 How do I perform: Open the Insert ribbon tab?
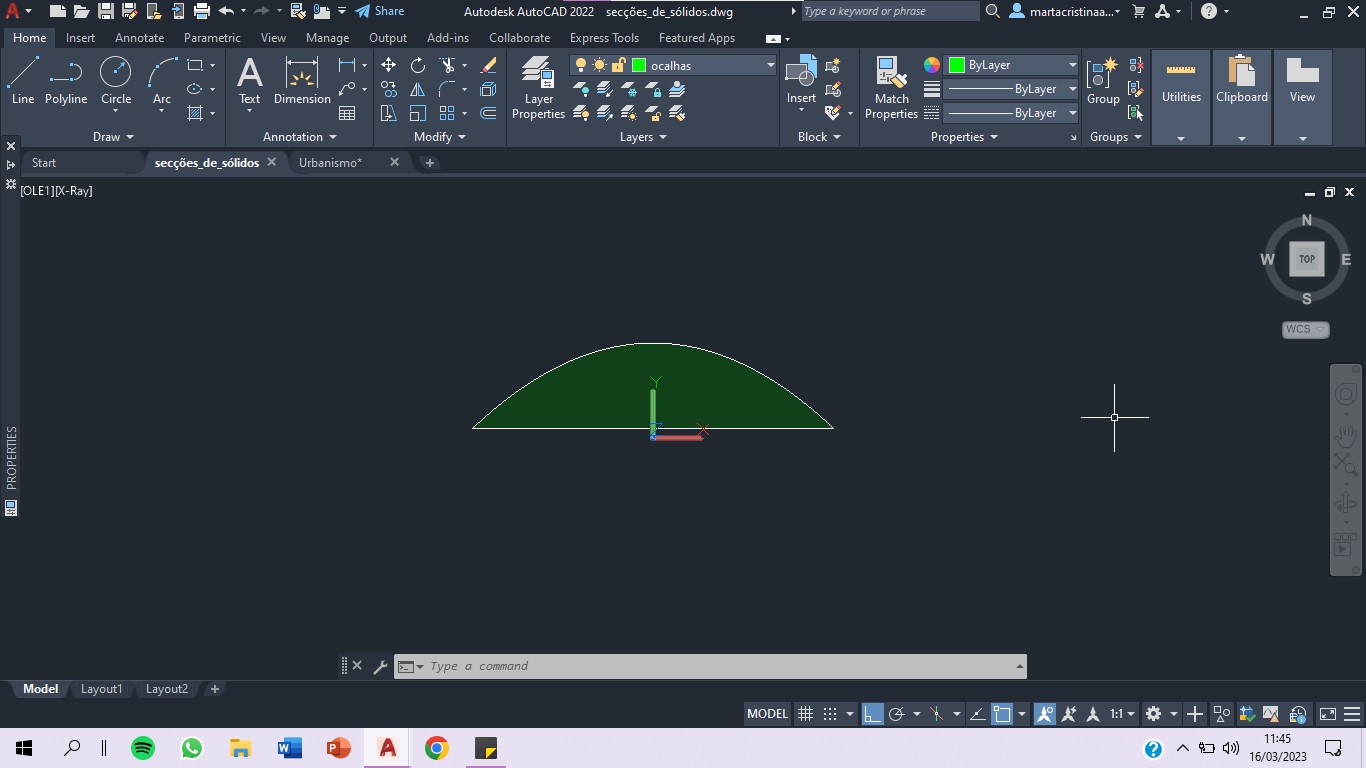click(x=80, y=38)
